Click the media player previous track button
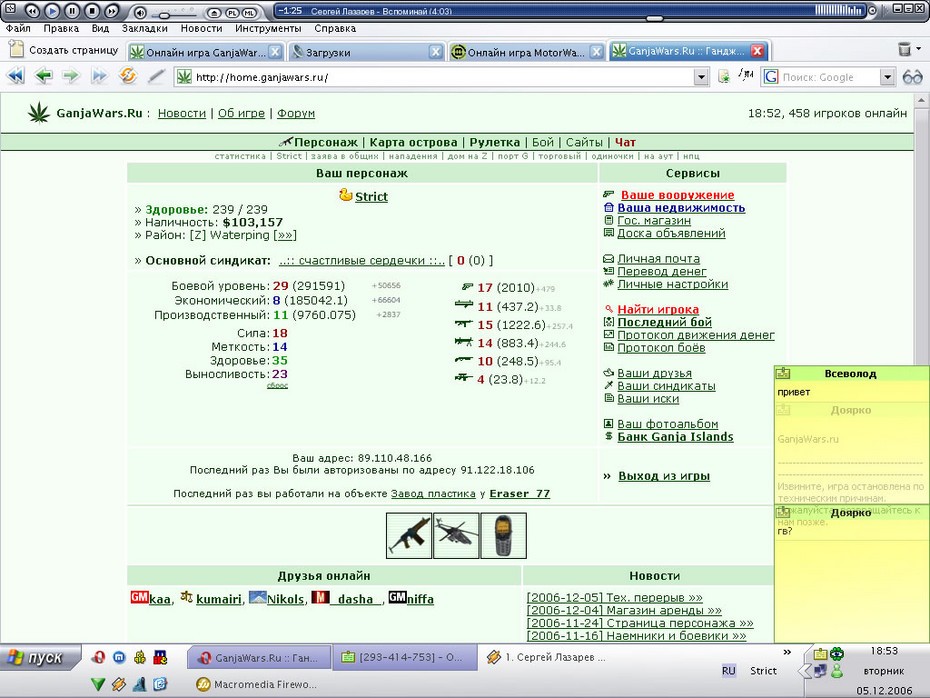The image size is (930, 698). [x=32, y=11]
